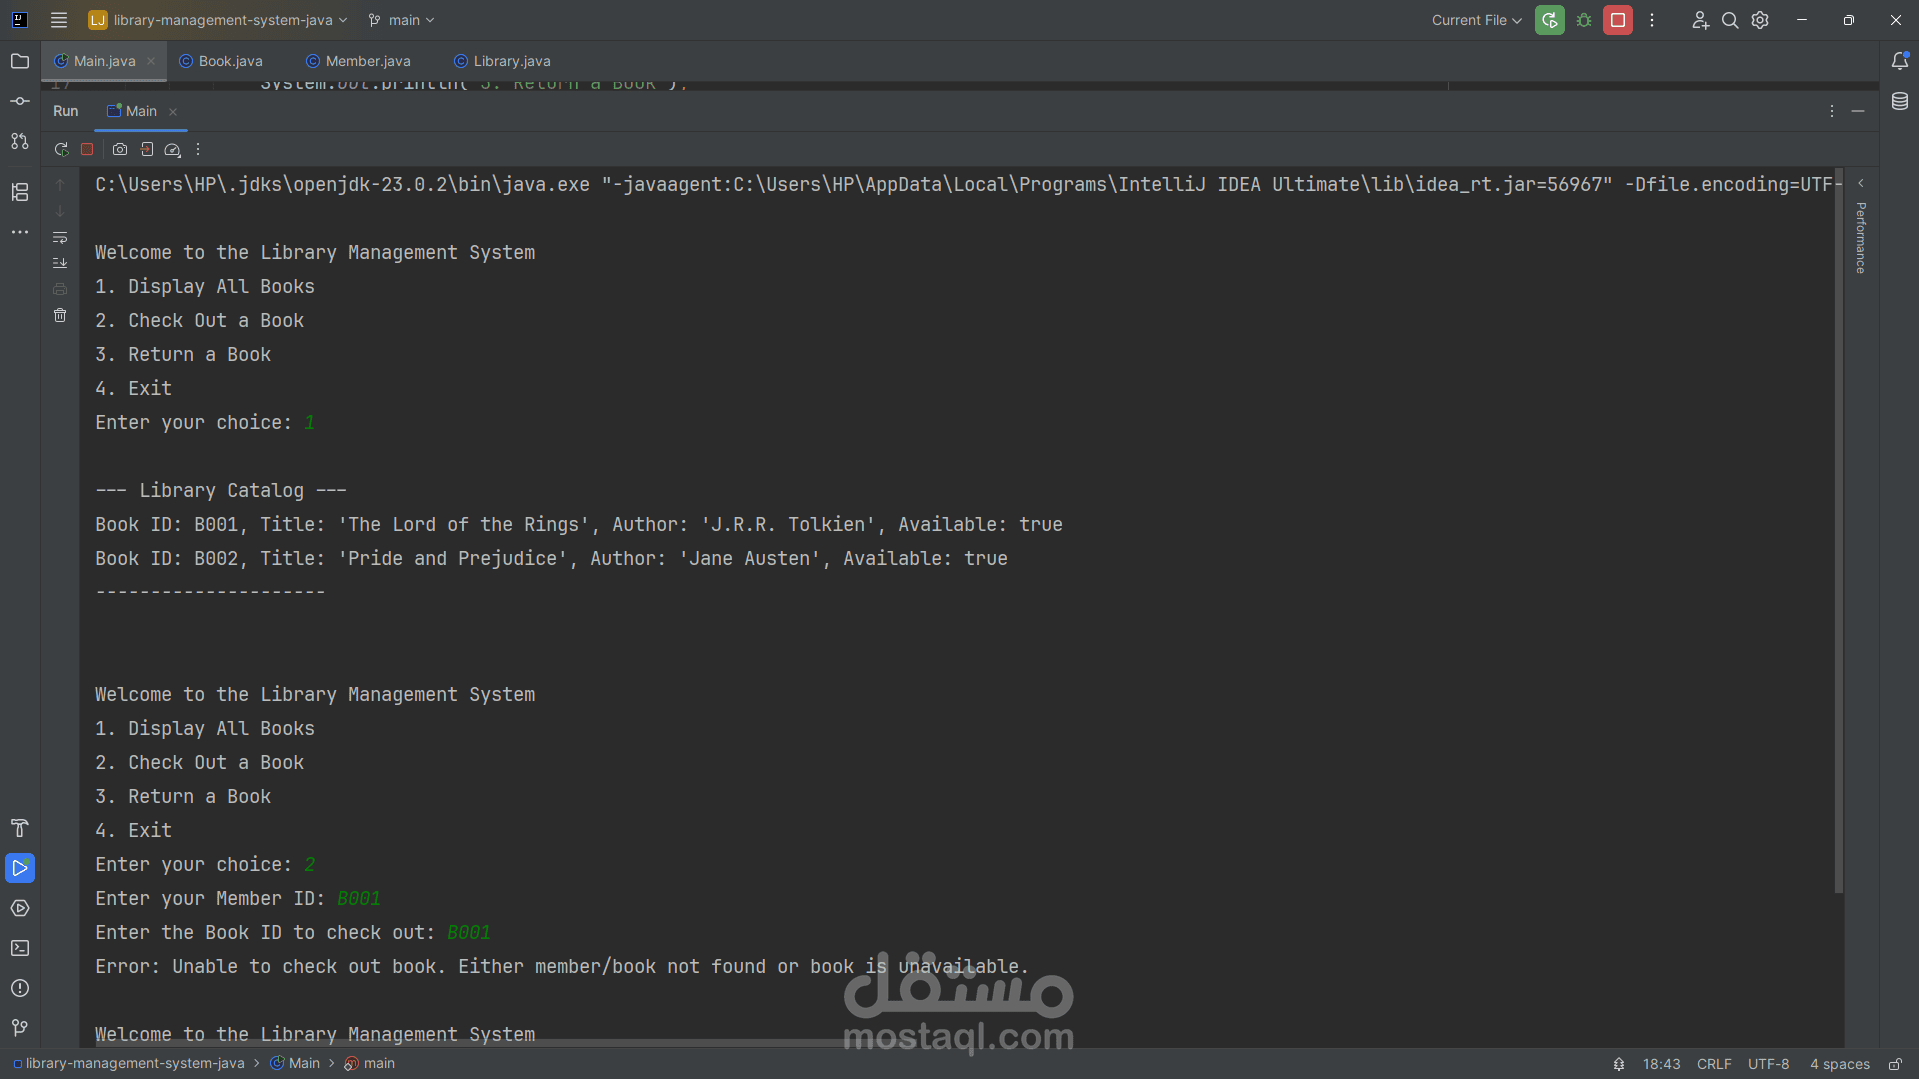Change the UTF-8 file encoding

tap(1768, 1064)
